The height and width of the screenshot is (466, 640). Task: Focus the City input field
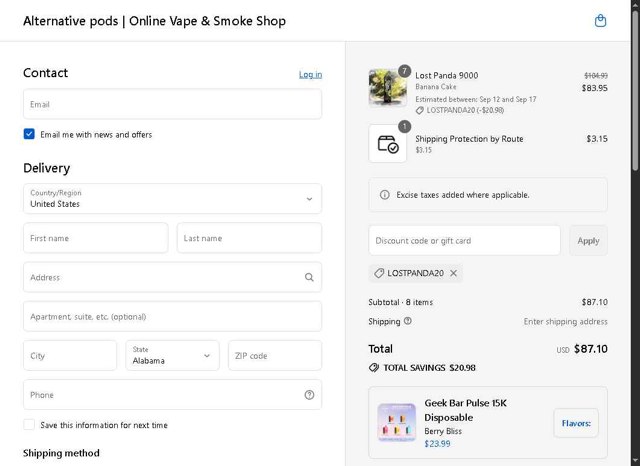click(70, 355)
